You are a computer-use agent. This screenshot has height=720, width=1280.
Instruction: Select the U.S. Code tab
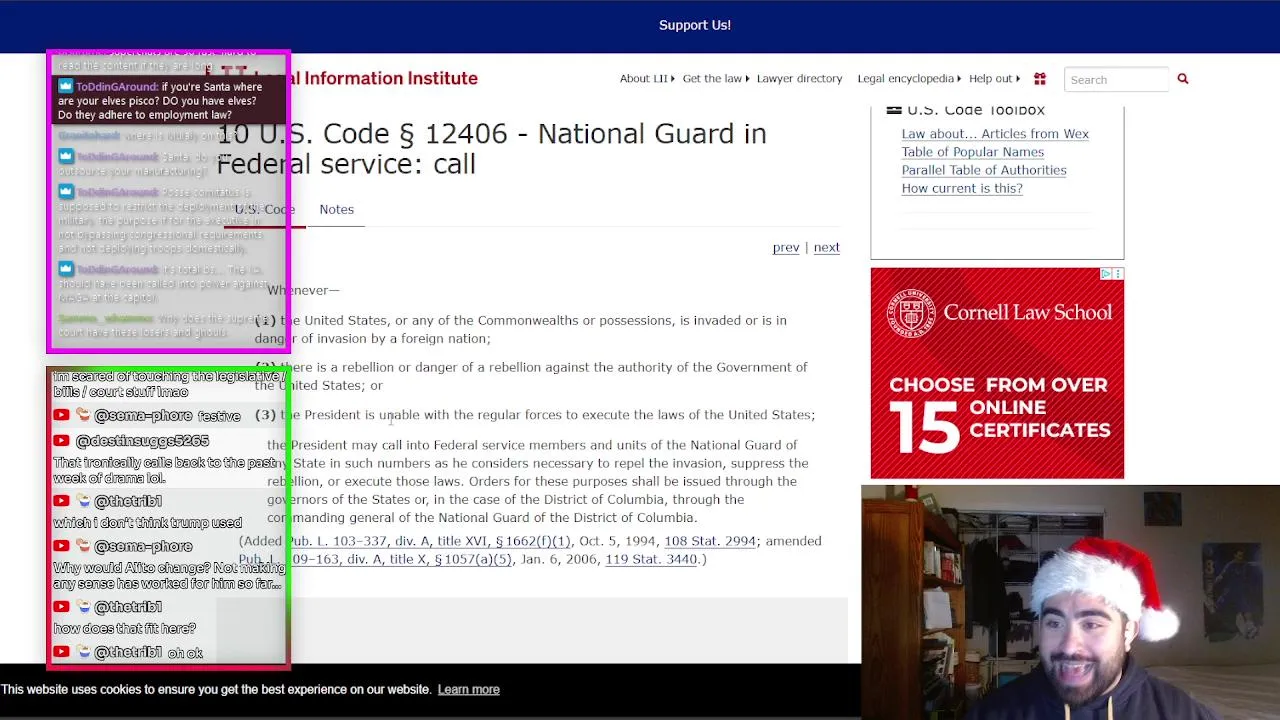[265, 209]
